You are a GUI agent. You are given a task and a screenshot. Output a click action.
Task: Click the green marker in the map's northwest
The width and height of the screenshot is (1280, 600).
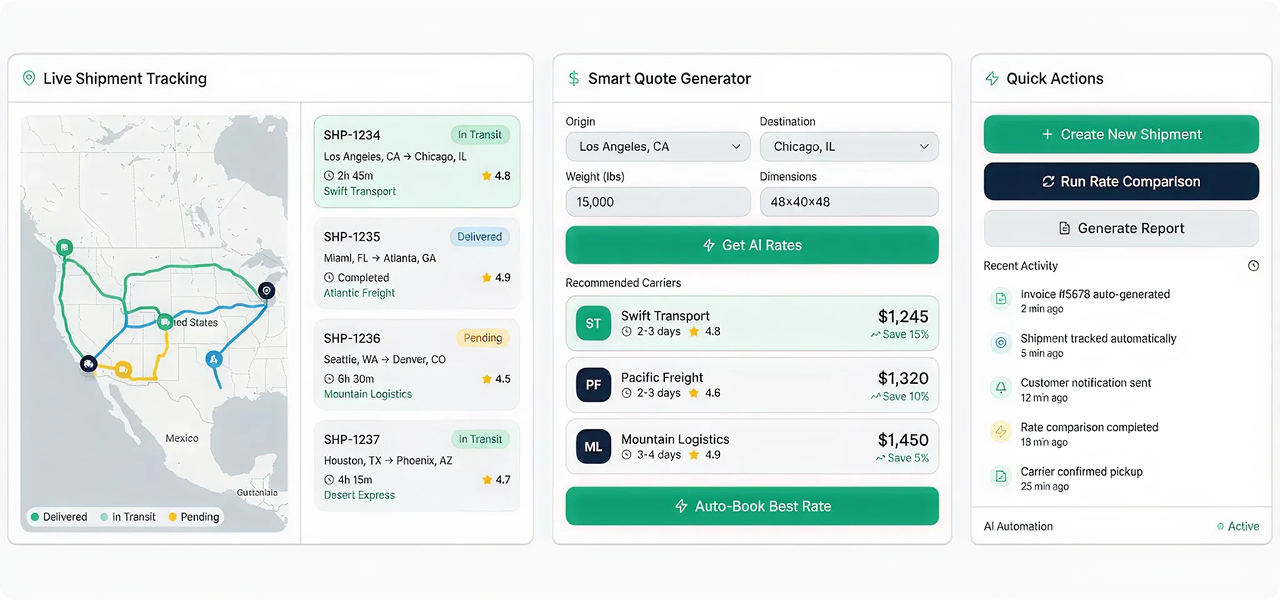tap(64, 247)
